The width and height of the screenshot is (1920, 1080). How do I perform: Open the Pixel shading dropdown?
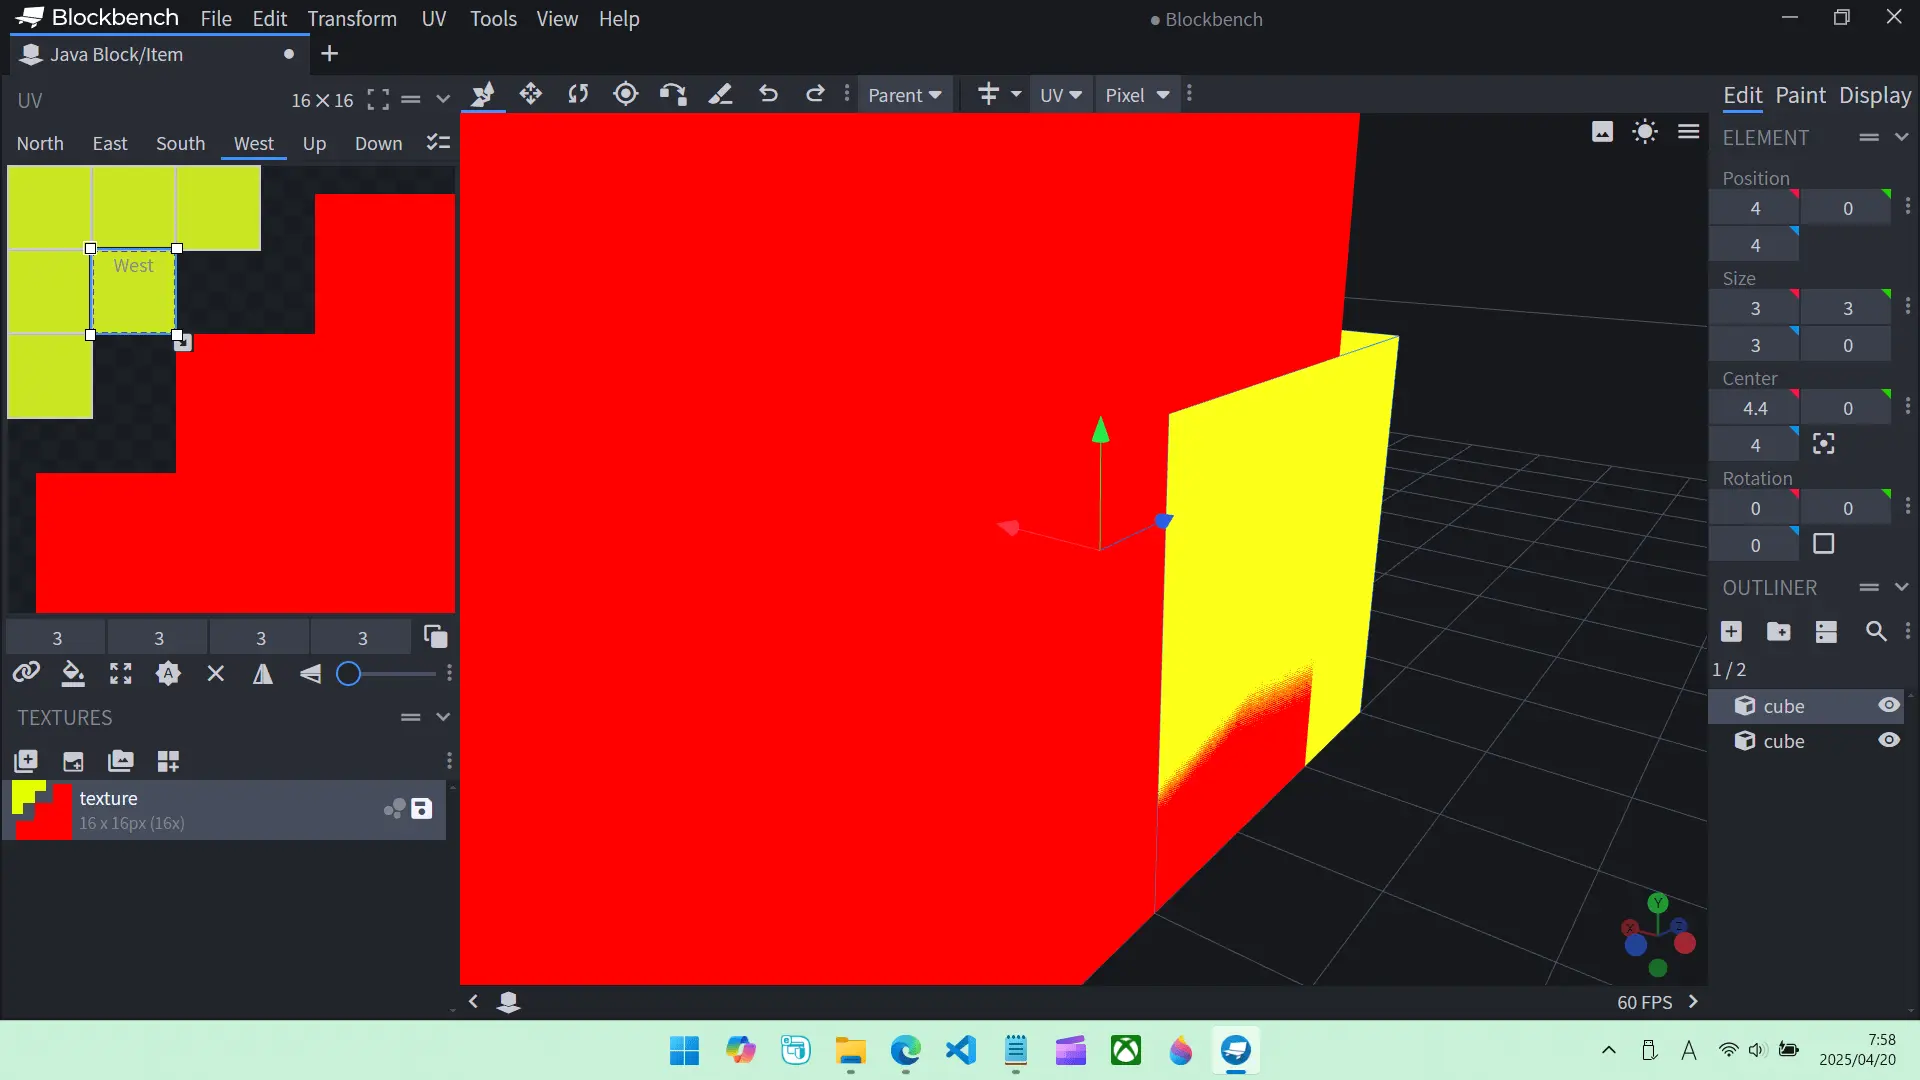tap(1137, 95)
